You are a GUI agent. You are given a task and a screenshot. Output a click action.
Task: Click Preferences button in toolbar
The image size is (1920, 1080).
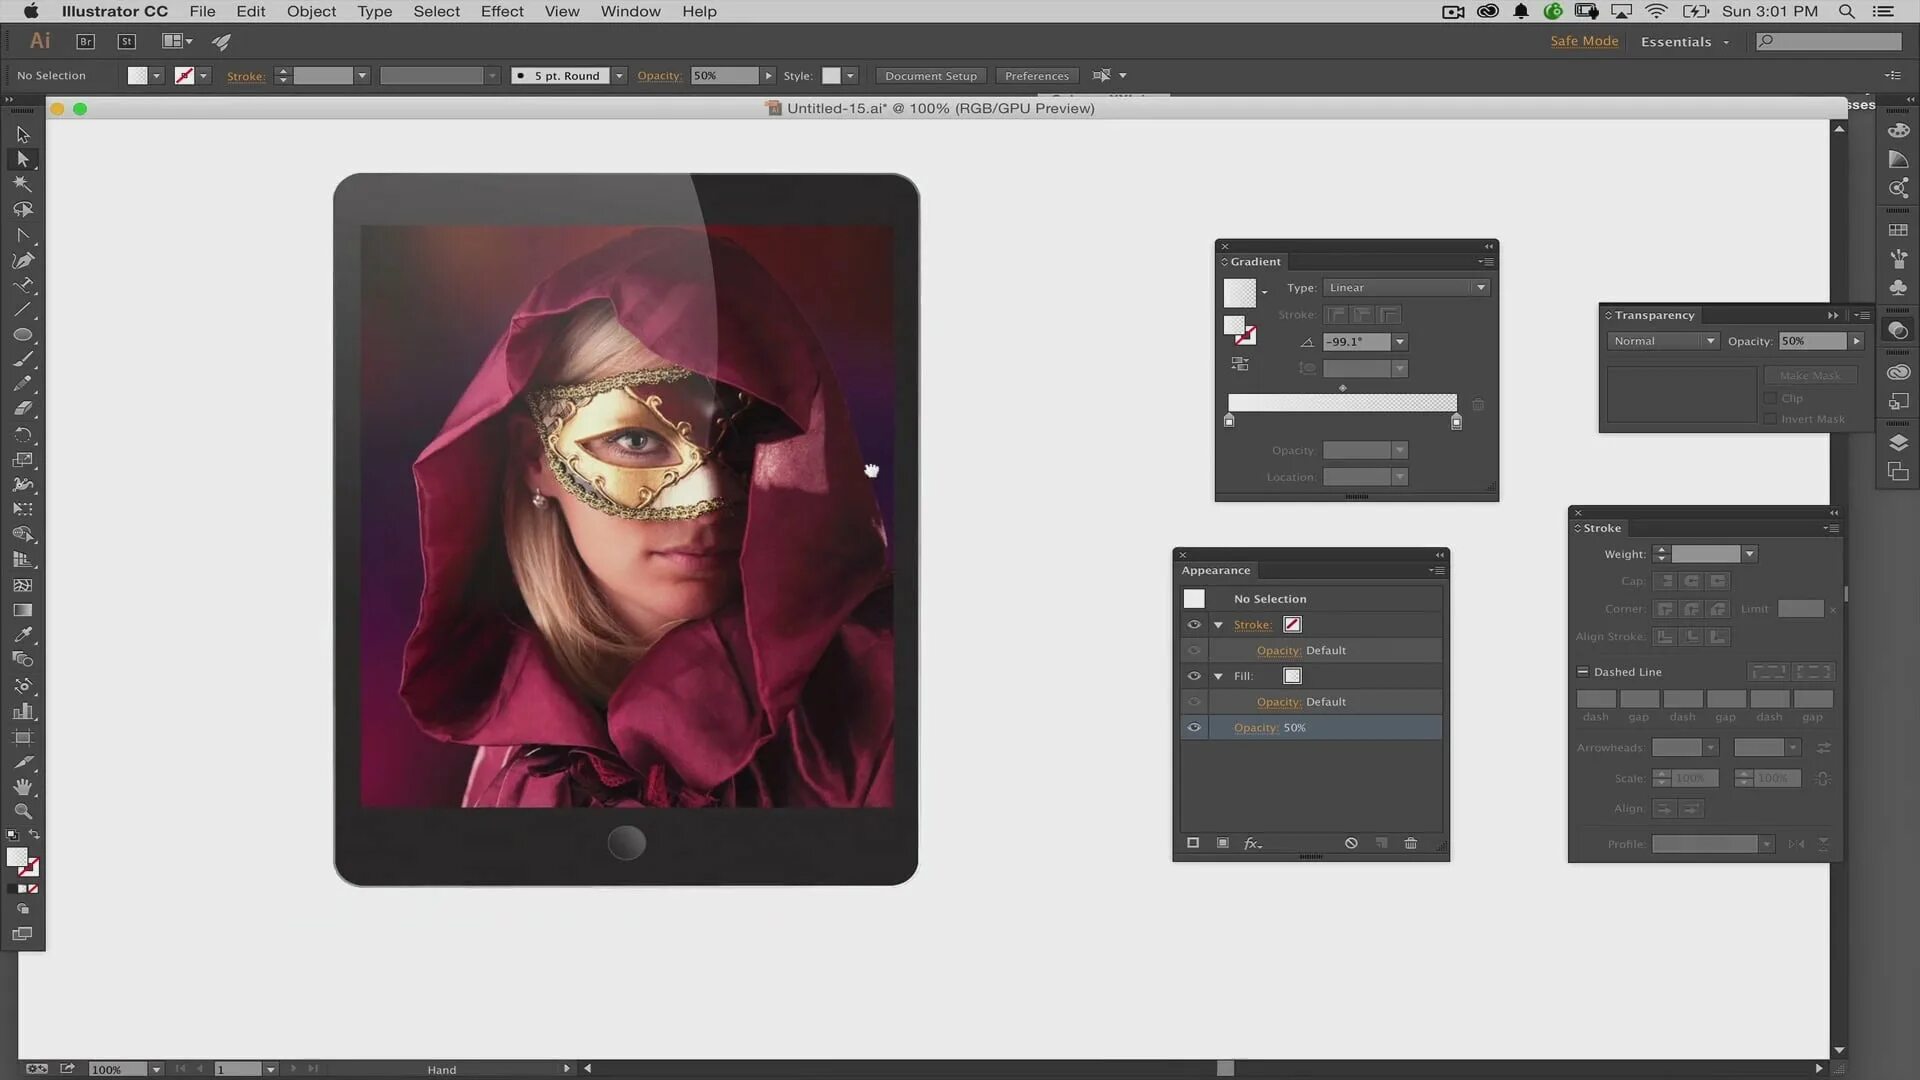click(x=1036, y=75)
